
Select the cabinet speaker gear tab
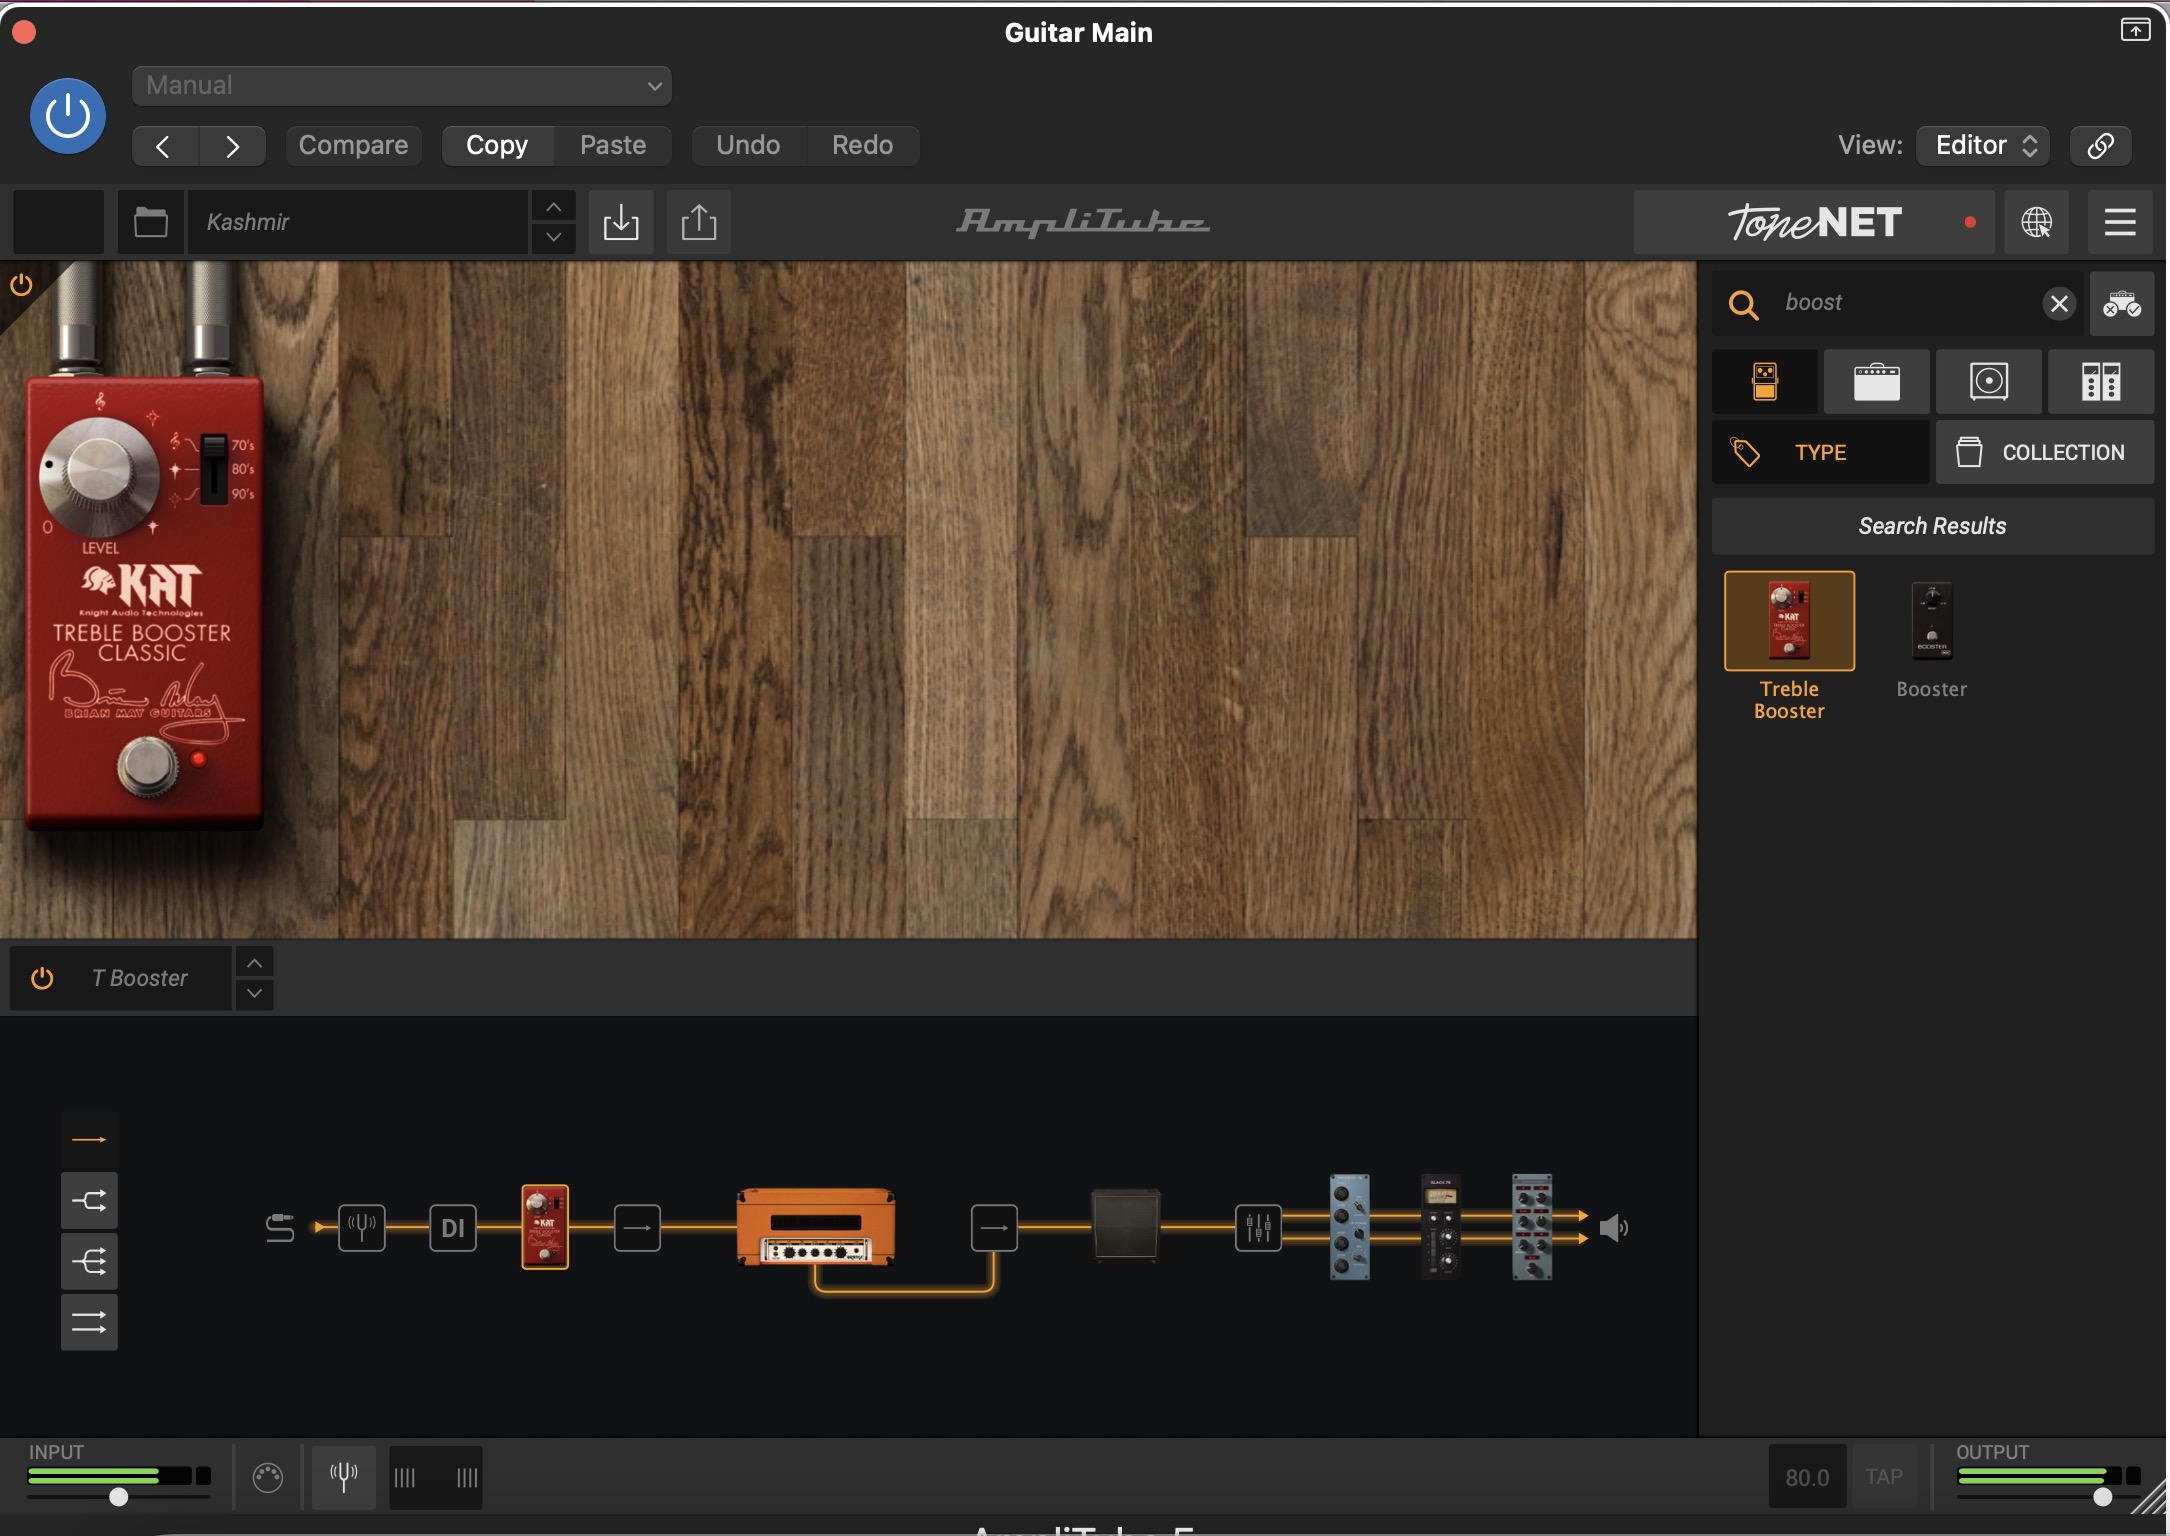(x=1989, y=382)
